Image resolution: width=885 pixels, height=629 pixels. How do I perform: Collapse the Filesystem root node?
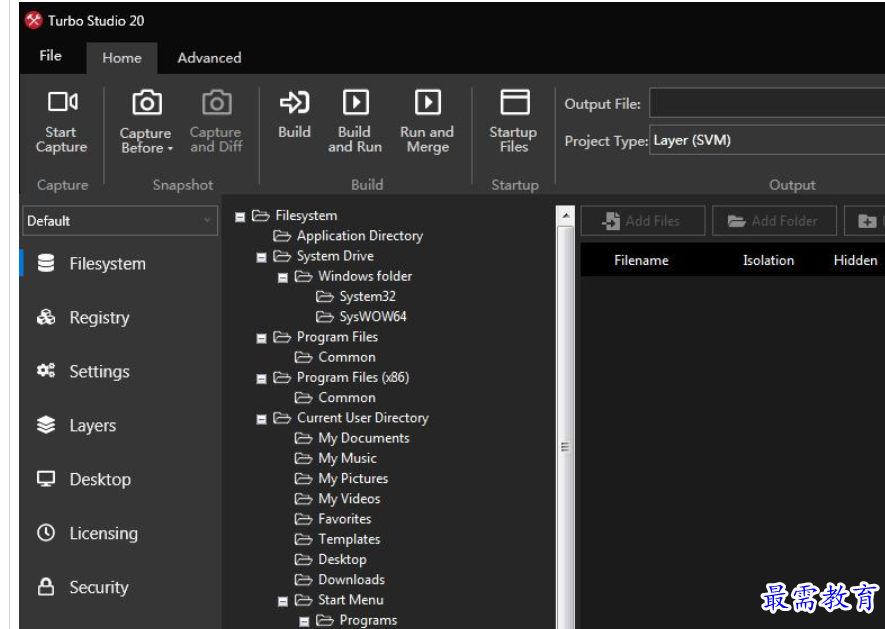point(240,217)
